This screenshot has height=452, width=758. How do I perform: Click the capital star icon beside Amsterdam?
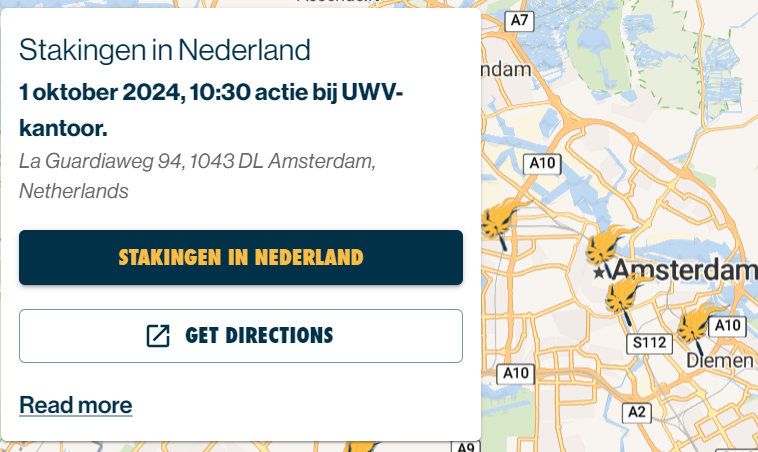coord(599,273)
